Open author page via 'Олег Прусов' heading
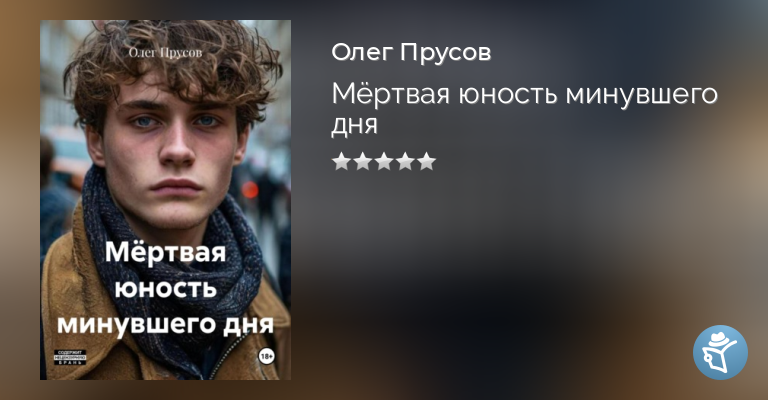Image resolution: width=768 pixels, height=400 pixels. [411, 52]
